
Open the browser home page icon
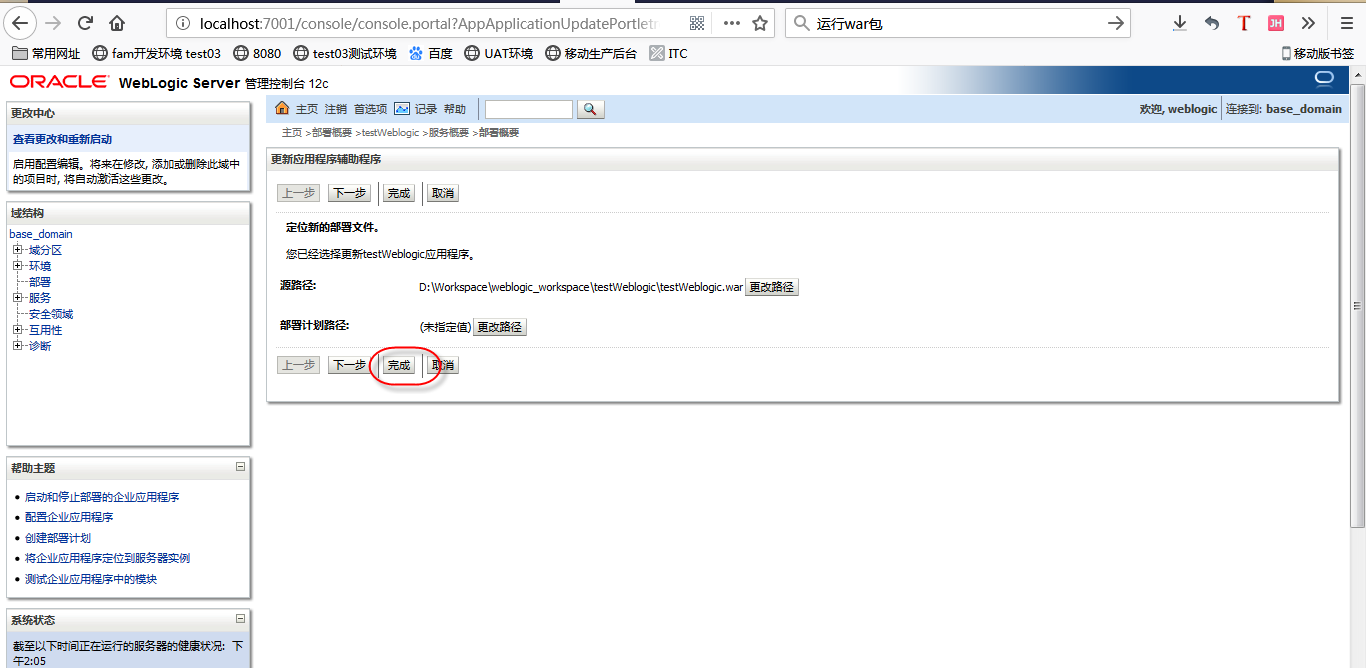click(x=117, y=23)
